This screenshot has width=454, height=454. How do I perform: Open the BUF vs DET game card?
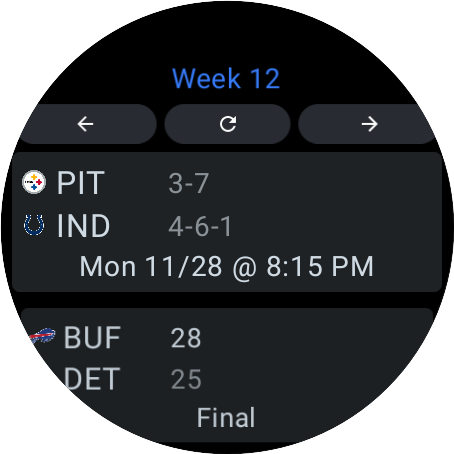[x=227, y=377]
